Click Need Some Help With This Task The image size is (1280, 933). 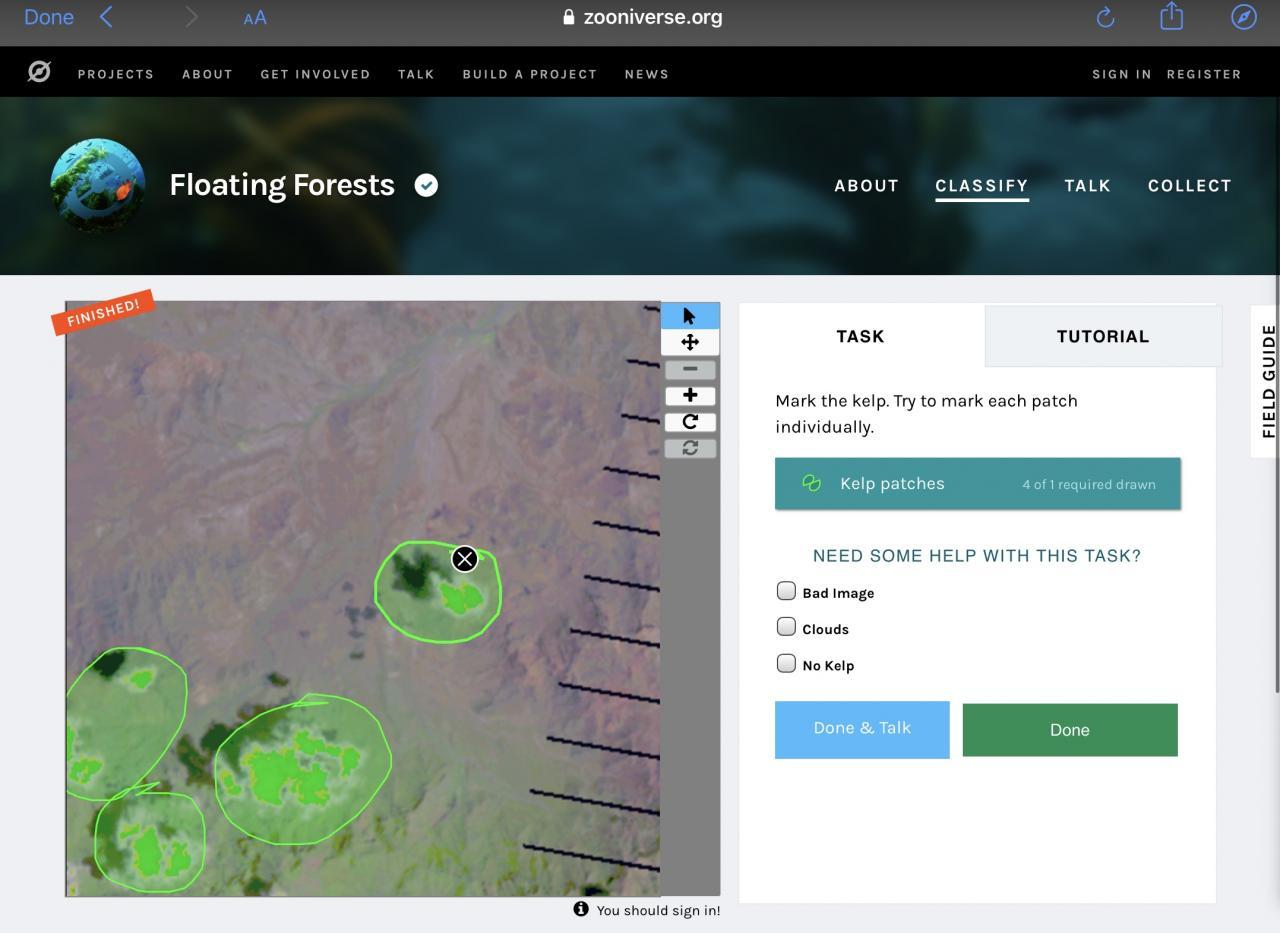click(x=977, y=556)
